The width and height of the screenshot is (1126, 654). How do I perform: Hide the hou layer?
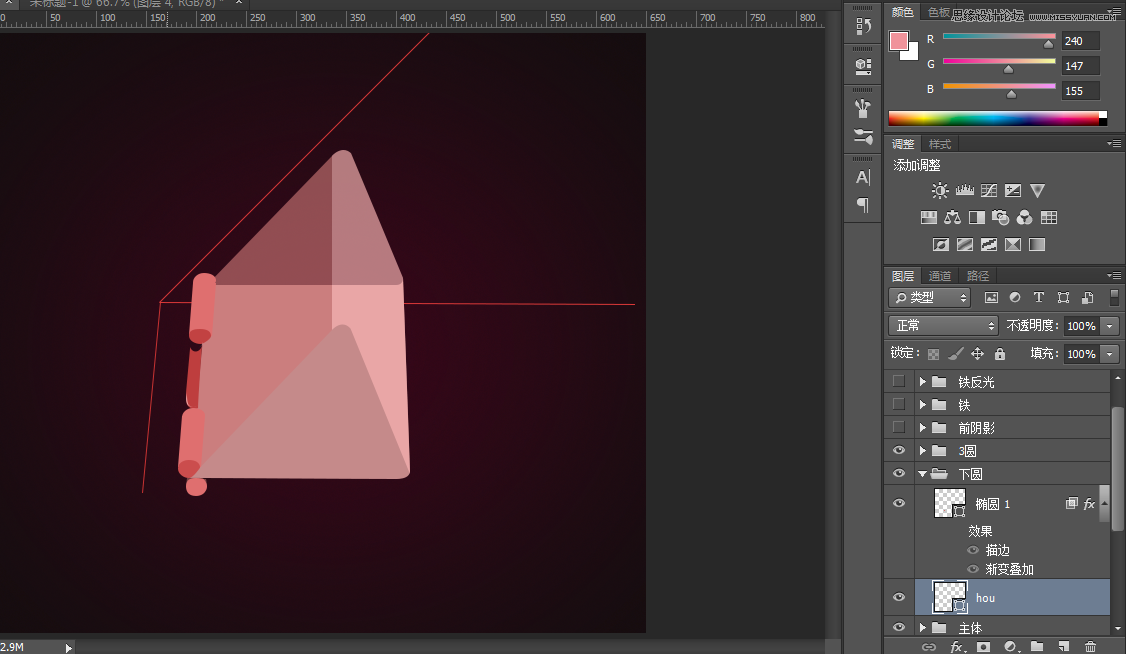click(x=898, y=597)
